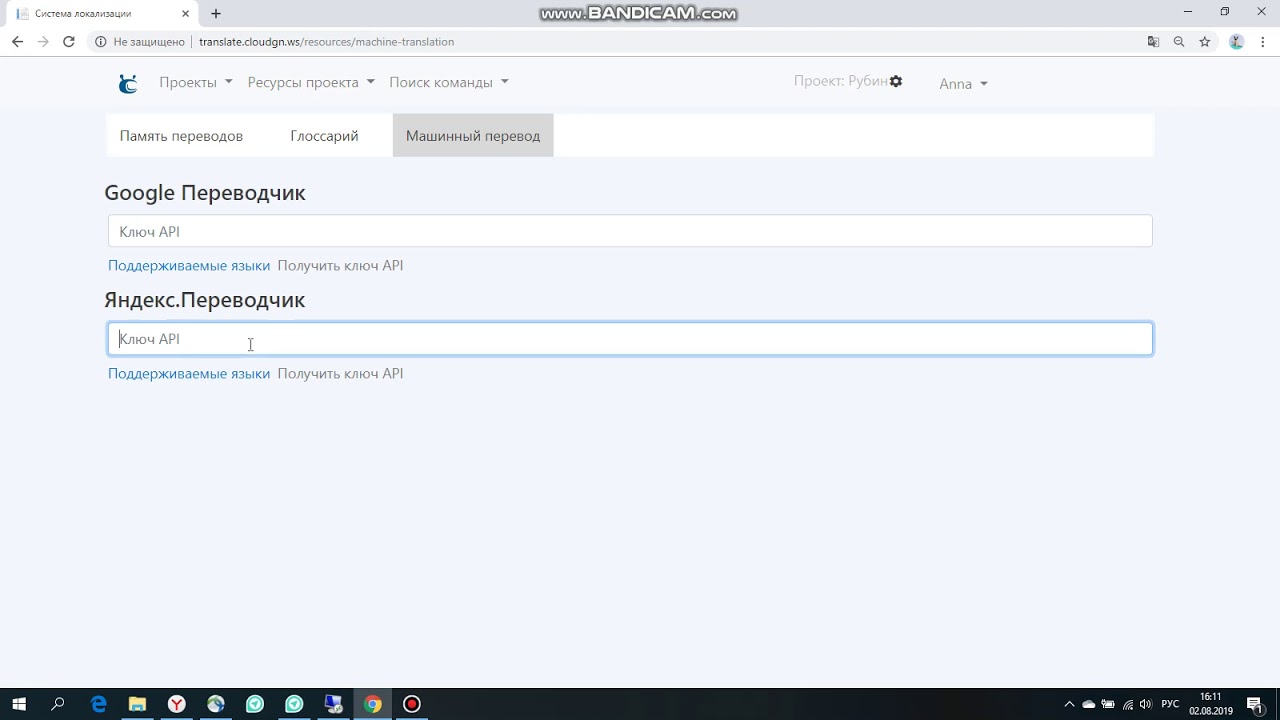This screenshot has height=720, width=1280.
Task: Bookmark this page with star icon
Action: [x=1205, y=42]
